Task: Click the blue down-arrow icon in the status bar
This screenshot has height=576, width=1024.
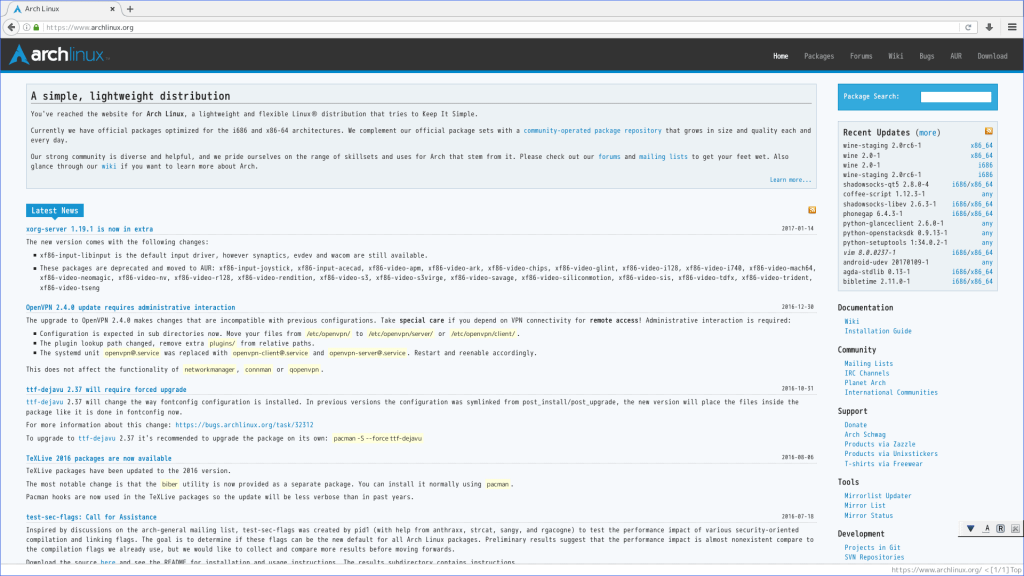Action: (968, 527)
